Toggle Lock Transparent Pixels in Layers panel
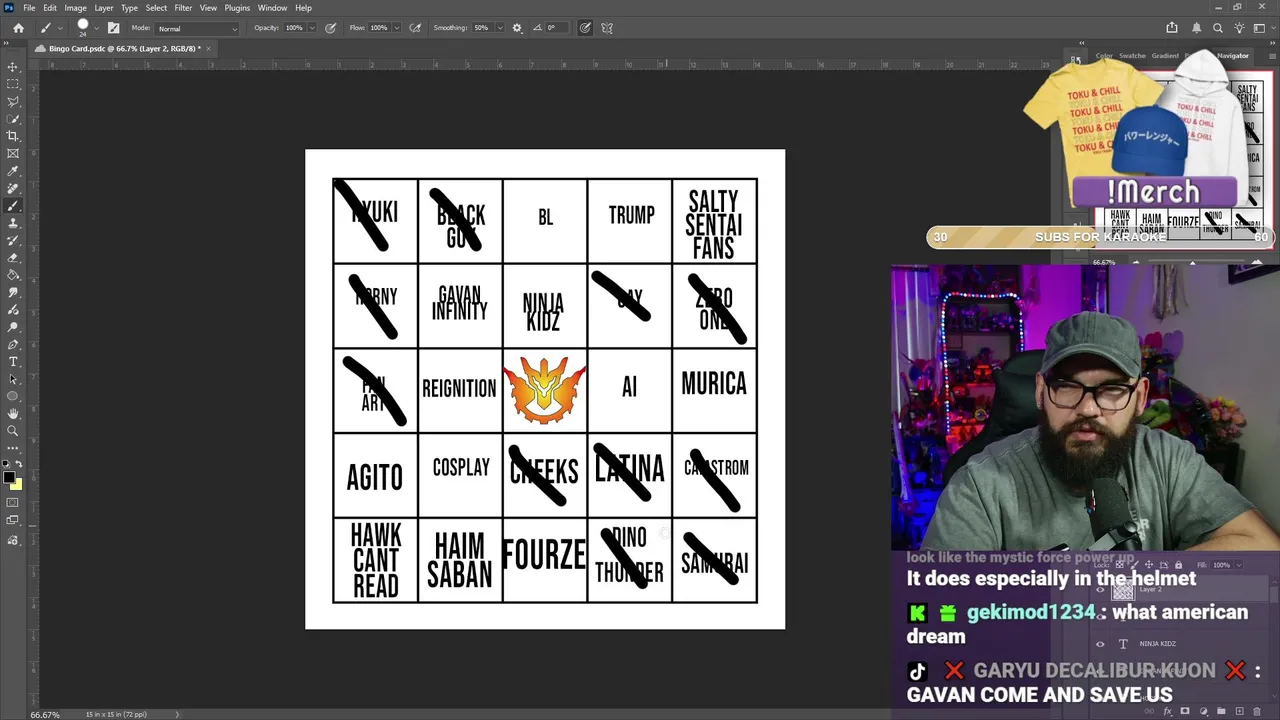 pos(1122,565)
